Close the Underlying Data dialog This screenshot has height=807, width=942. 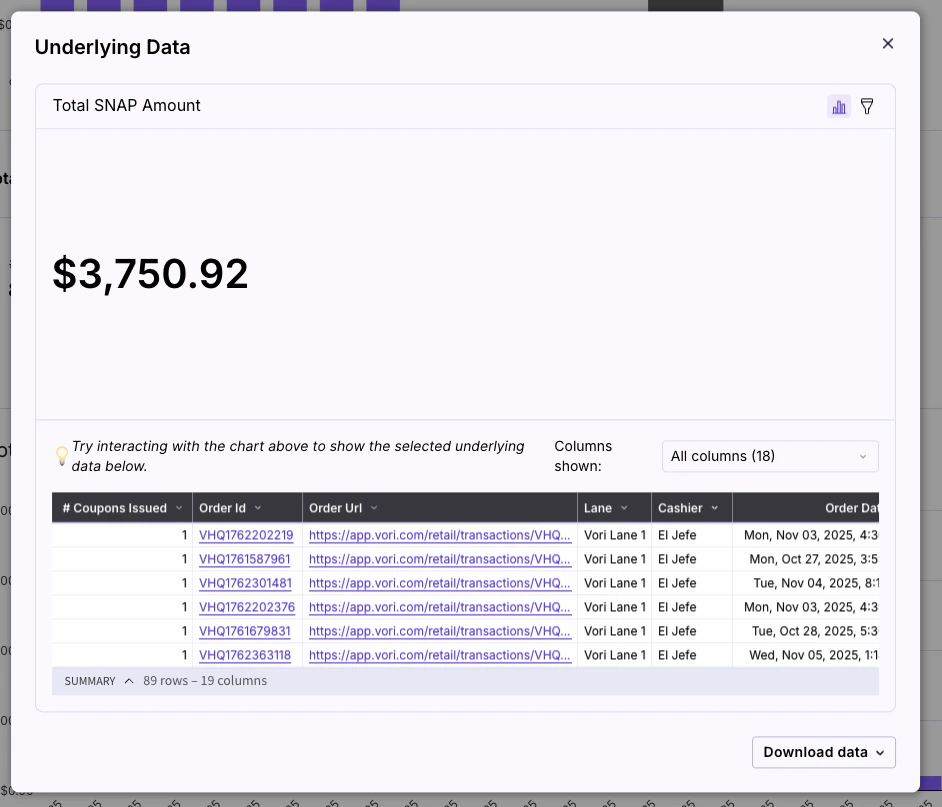[x=887, y=43]
